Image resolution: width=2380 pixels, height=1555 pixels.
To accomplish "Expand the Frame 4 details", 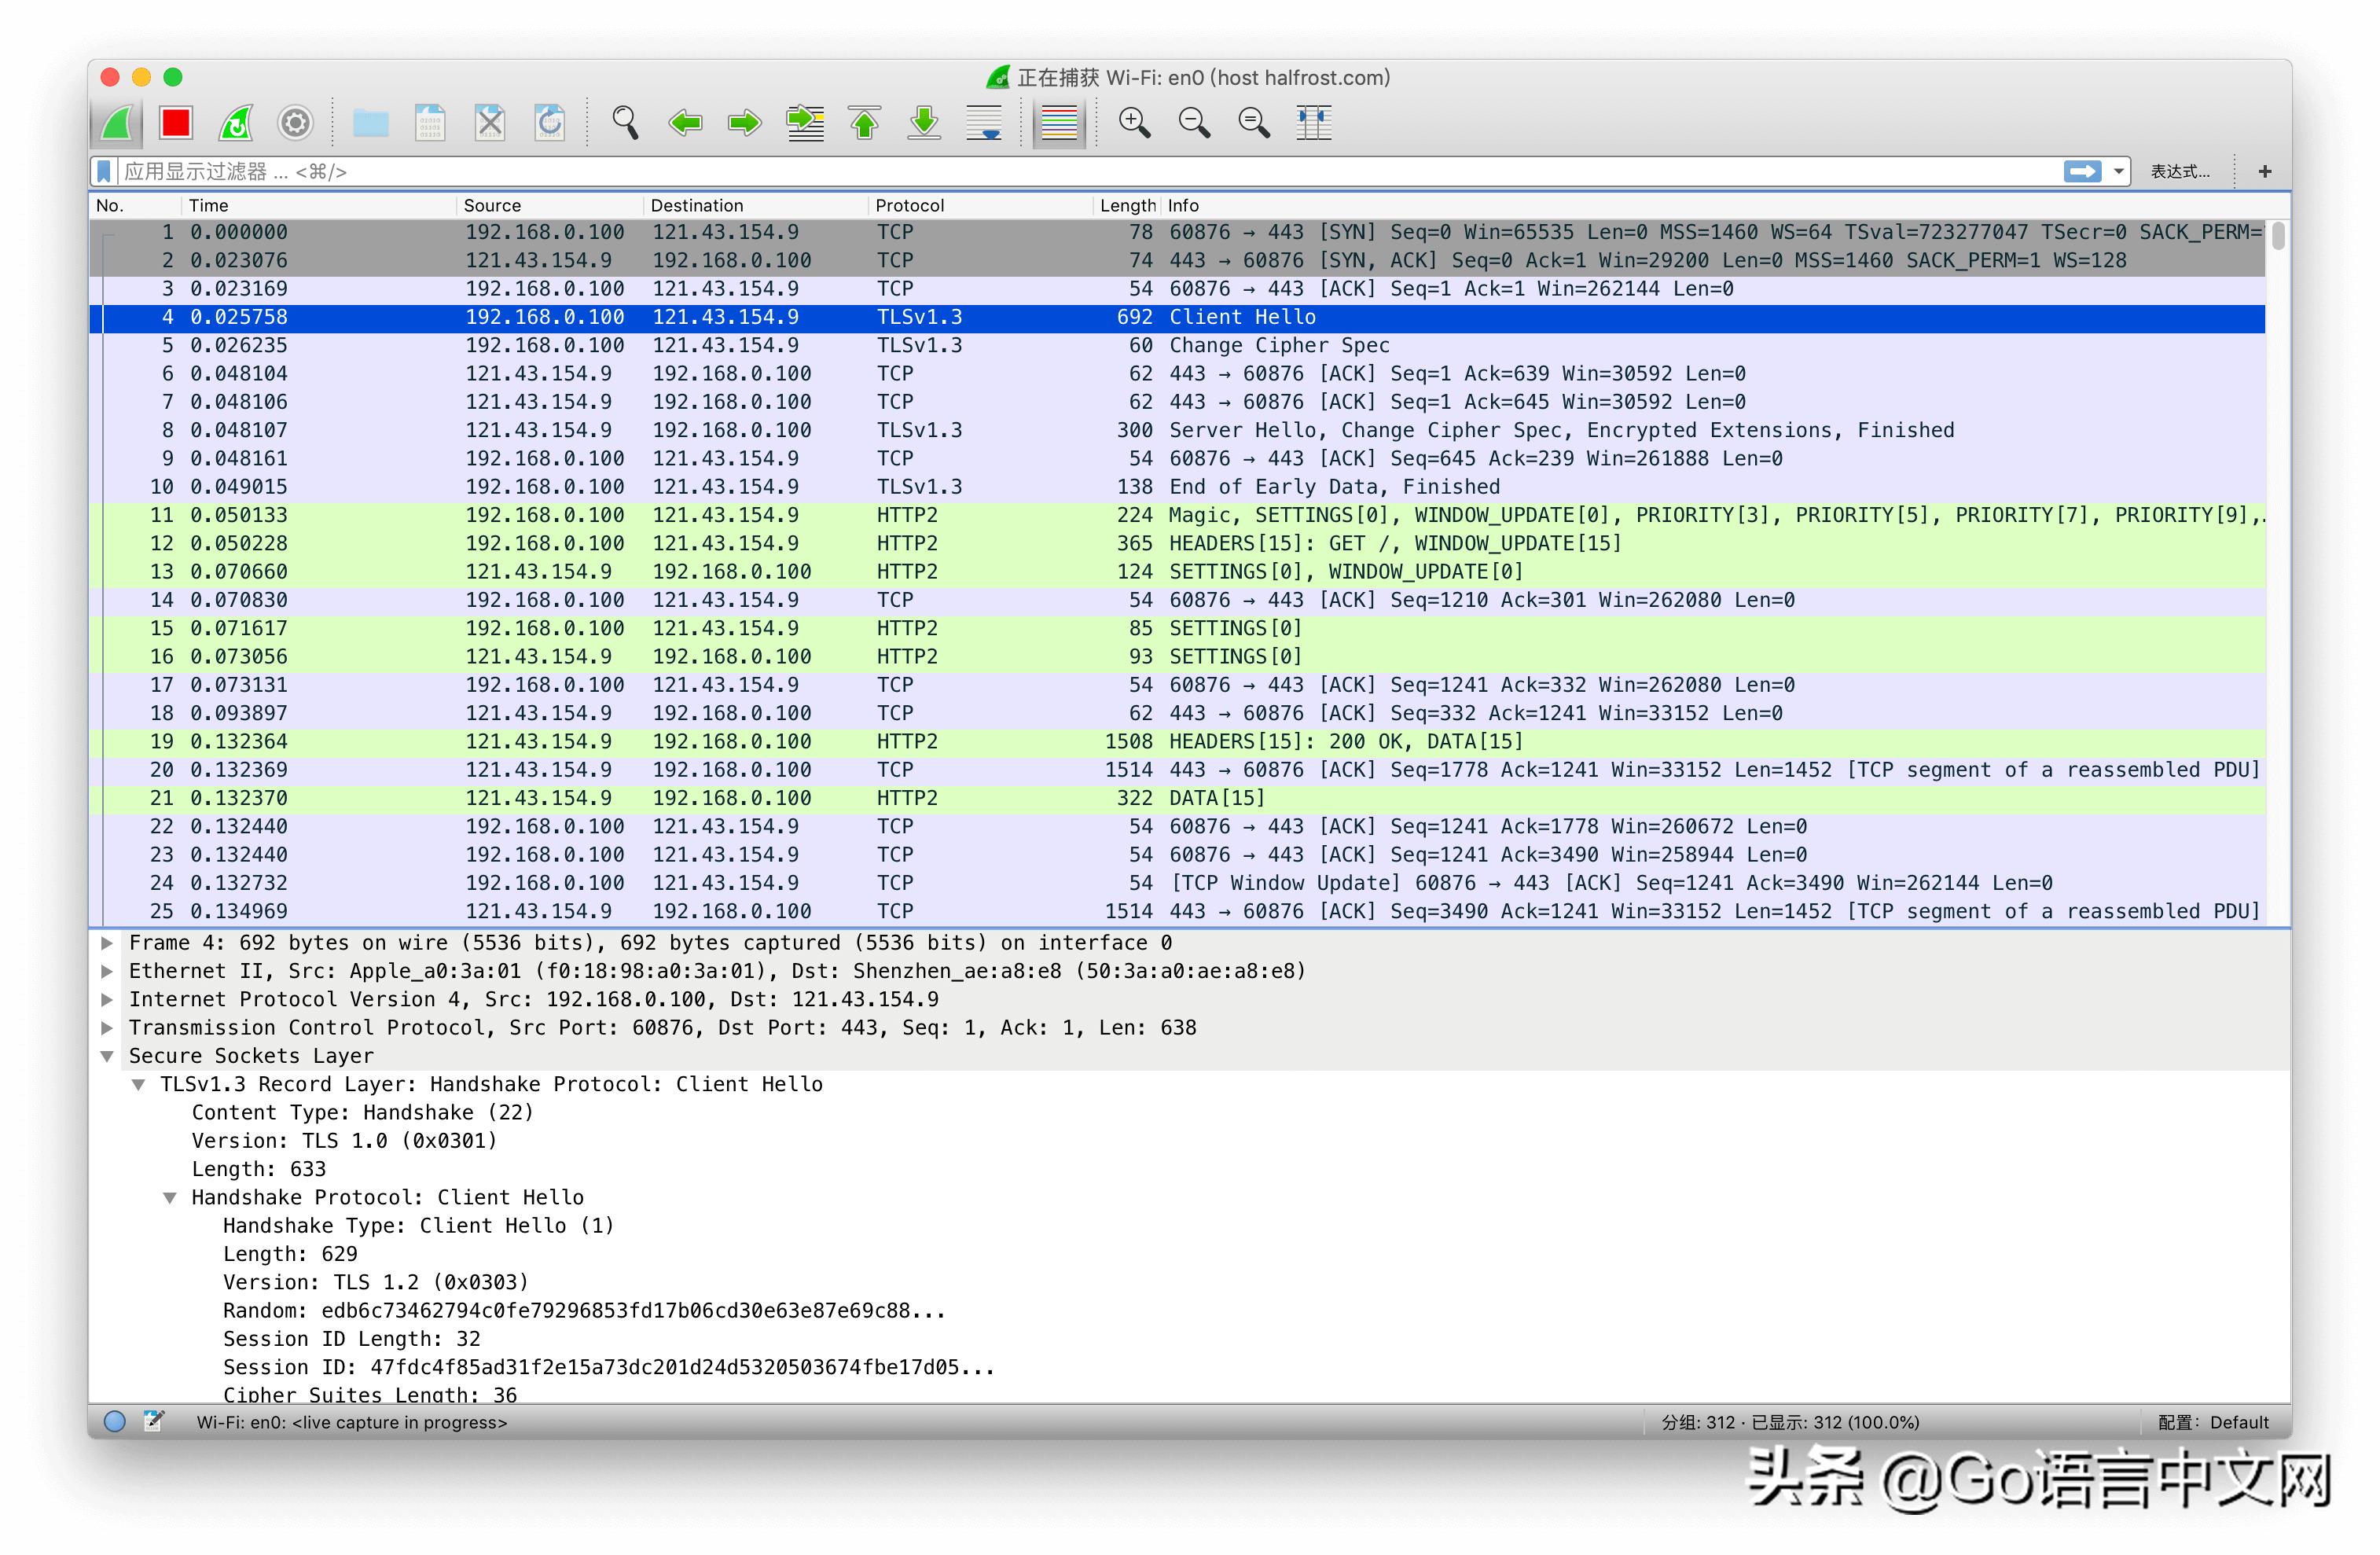I will pos(107,943).
